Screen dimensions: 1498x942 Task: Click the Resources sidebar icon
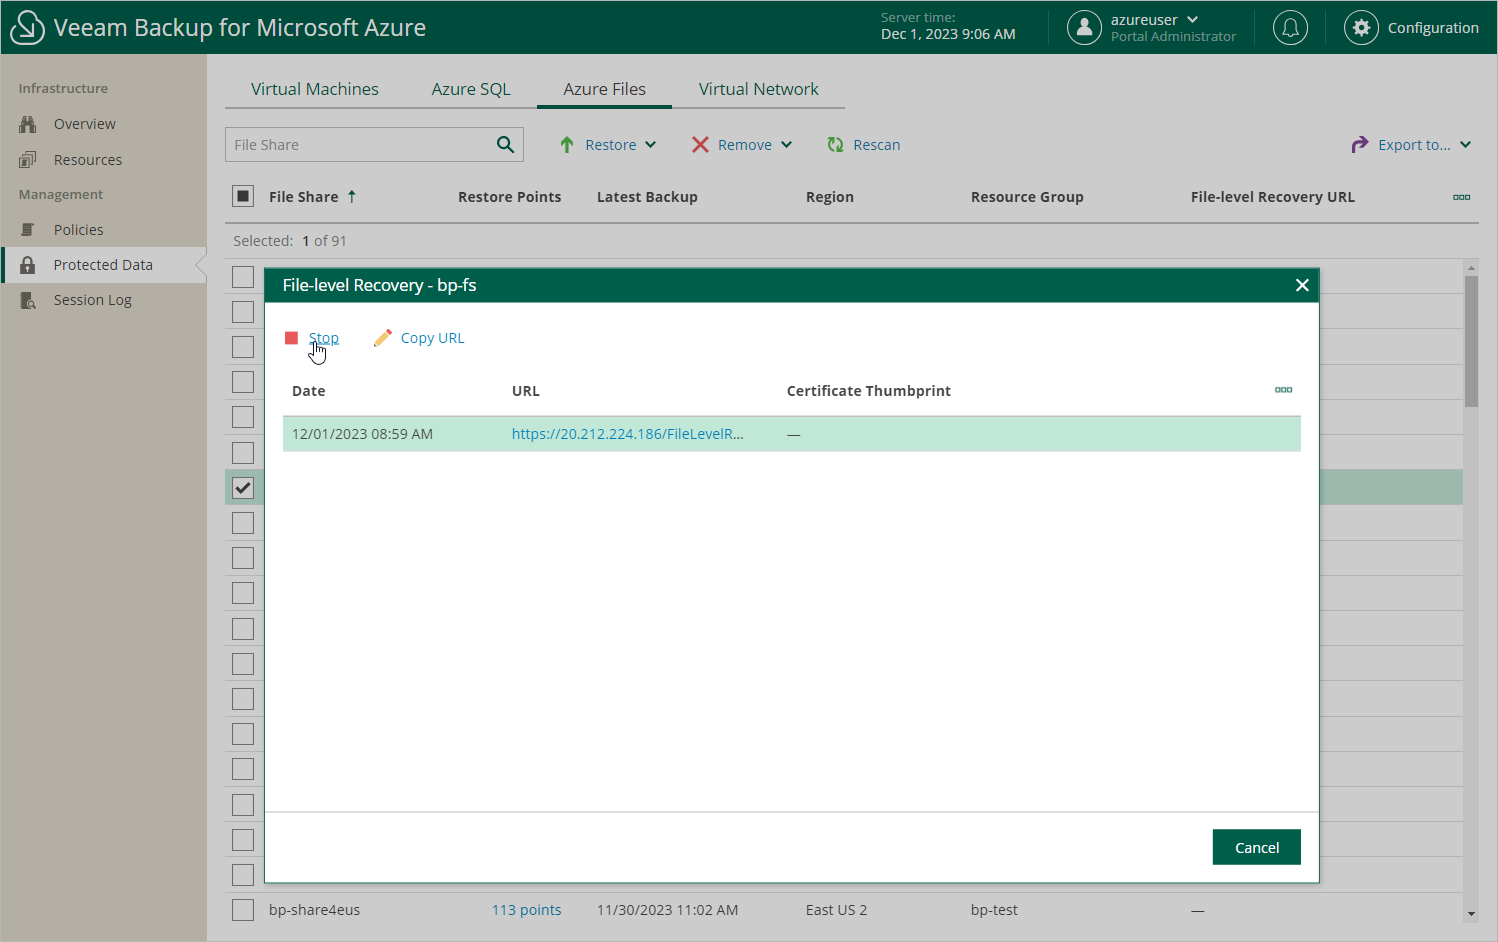coord(28,160)
